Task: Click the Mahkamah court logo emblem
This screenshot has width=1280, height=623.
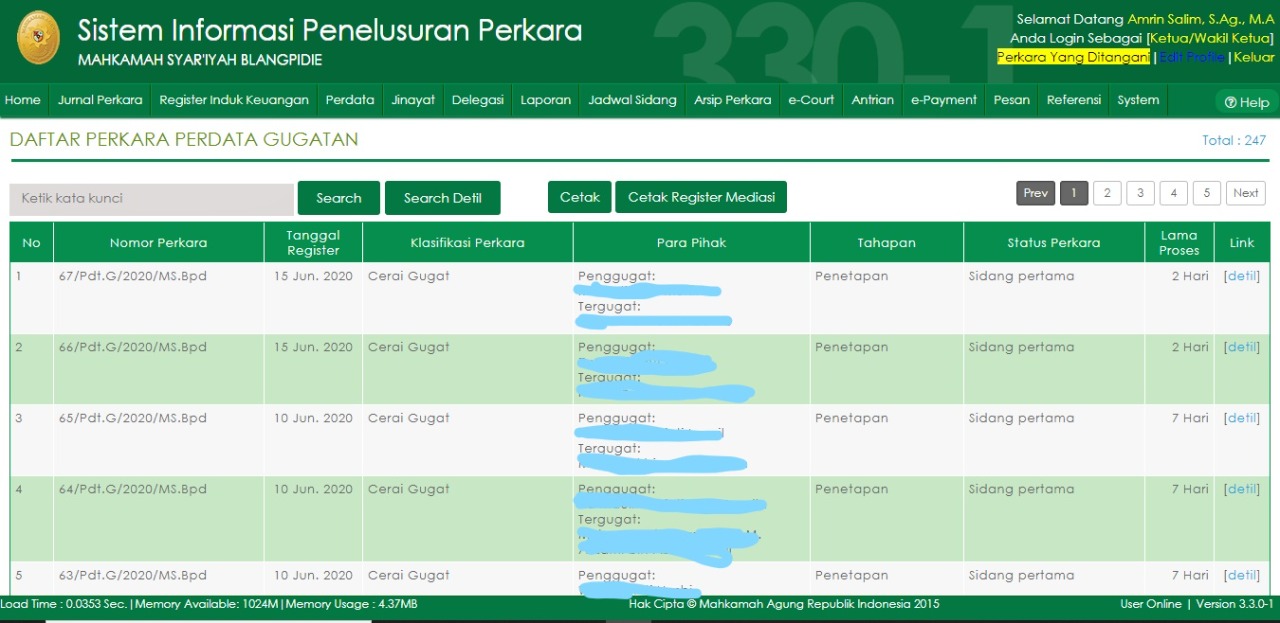Action: pos(39,38)
